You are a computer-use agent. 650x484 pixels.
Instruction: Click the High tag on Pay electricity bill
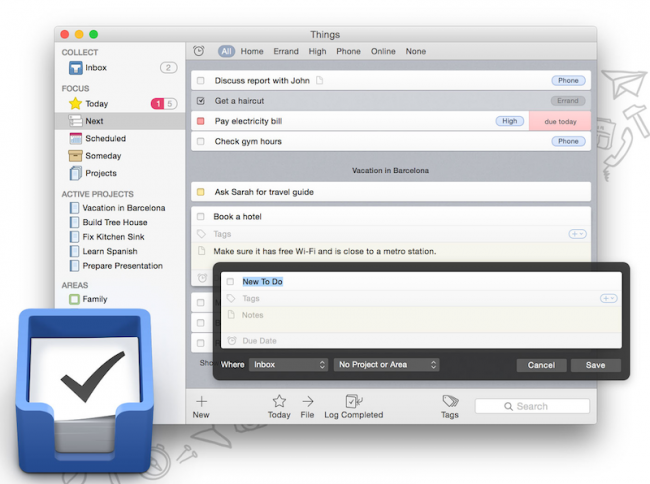click(x=510, y=121)
